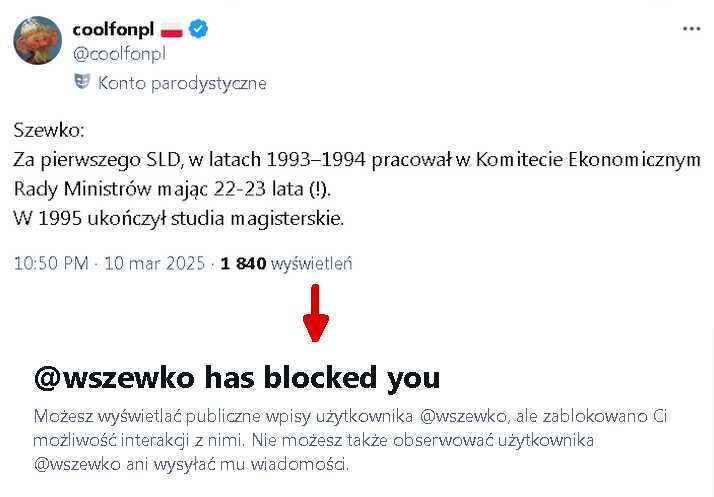The image size is (714, 497).
Task: Click the Konto parodystyczne label
Action: 182,83
